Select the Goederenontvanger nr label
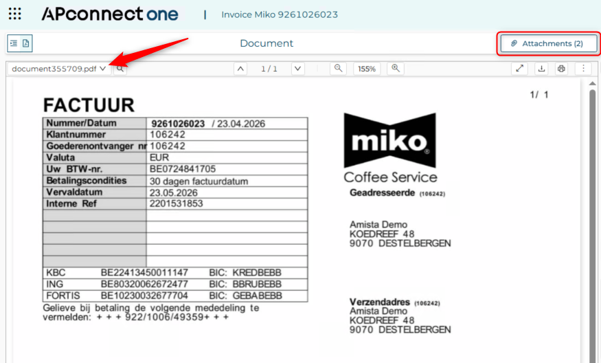 click(97, 146)
